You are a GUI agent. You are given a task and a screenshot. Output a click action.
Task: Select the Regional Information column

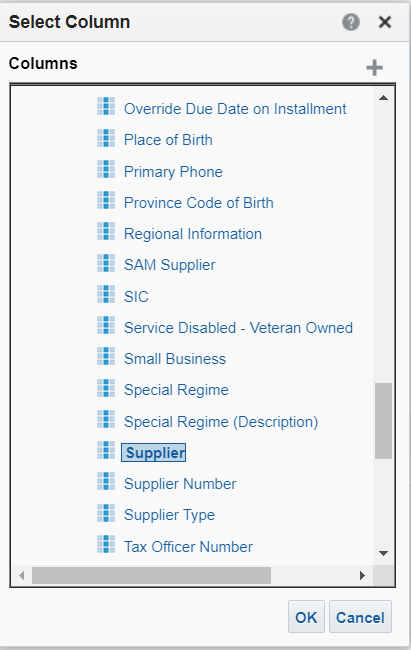coord(193,234)
